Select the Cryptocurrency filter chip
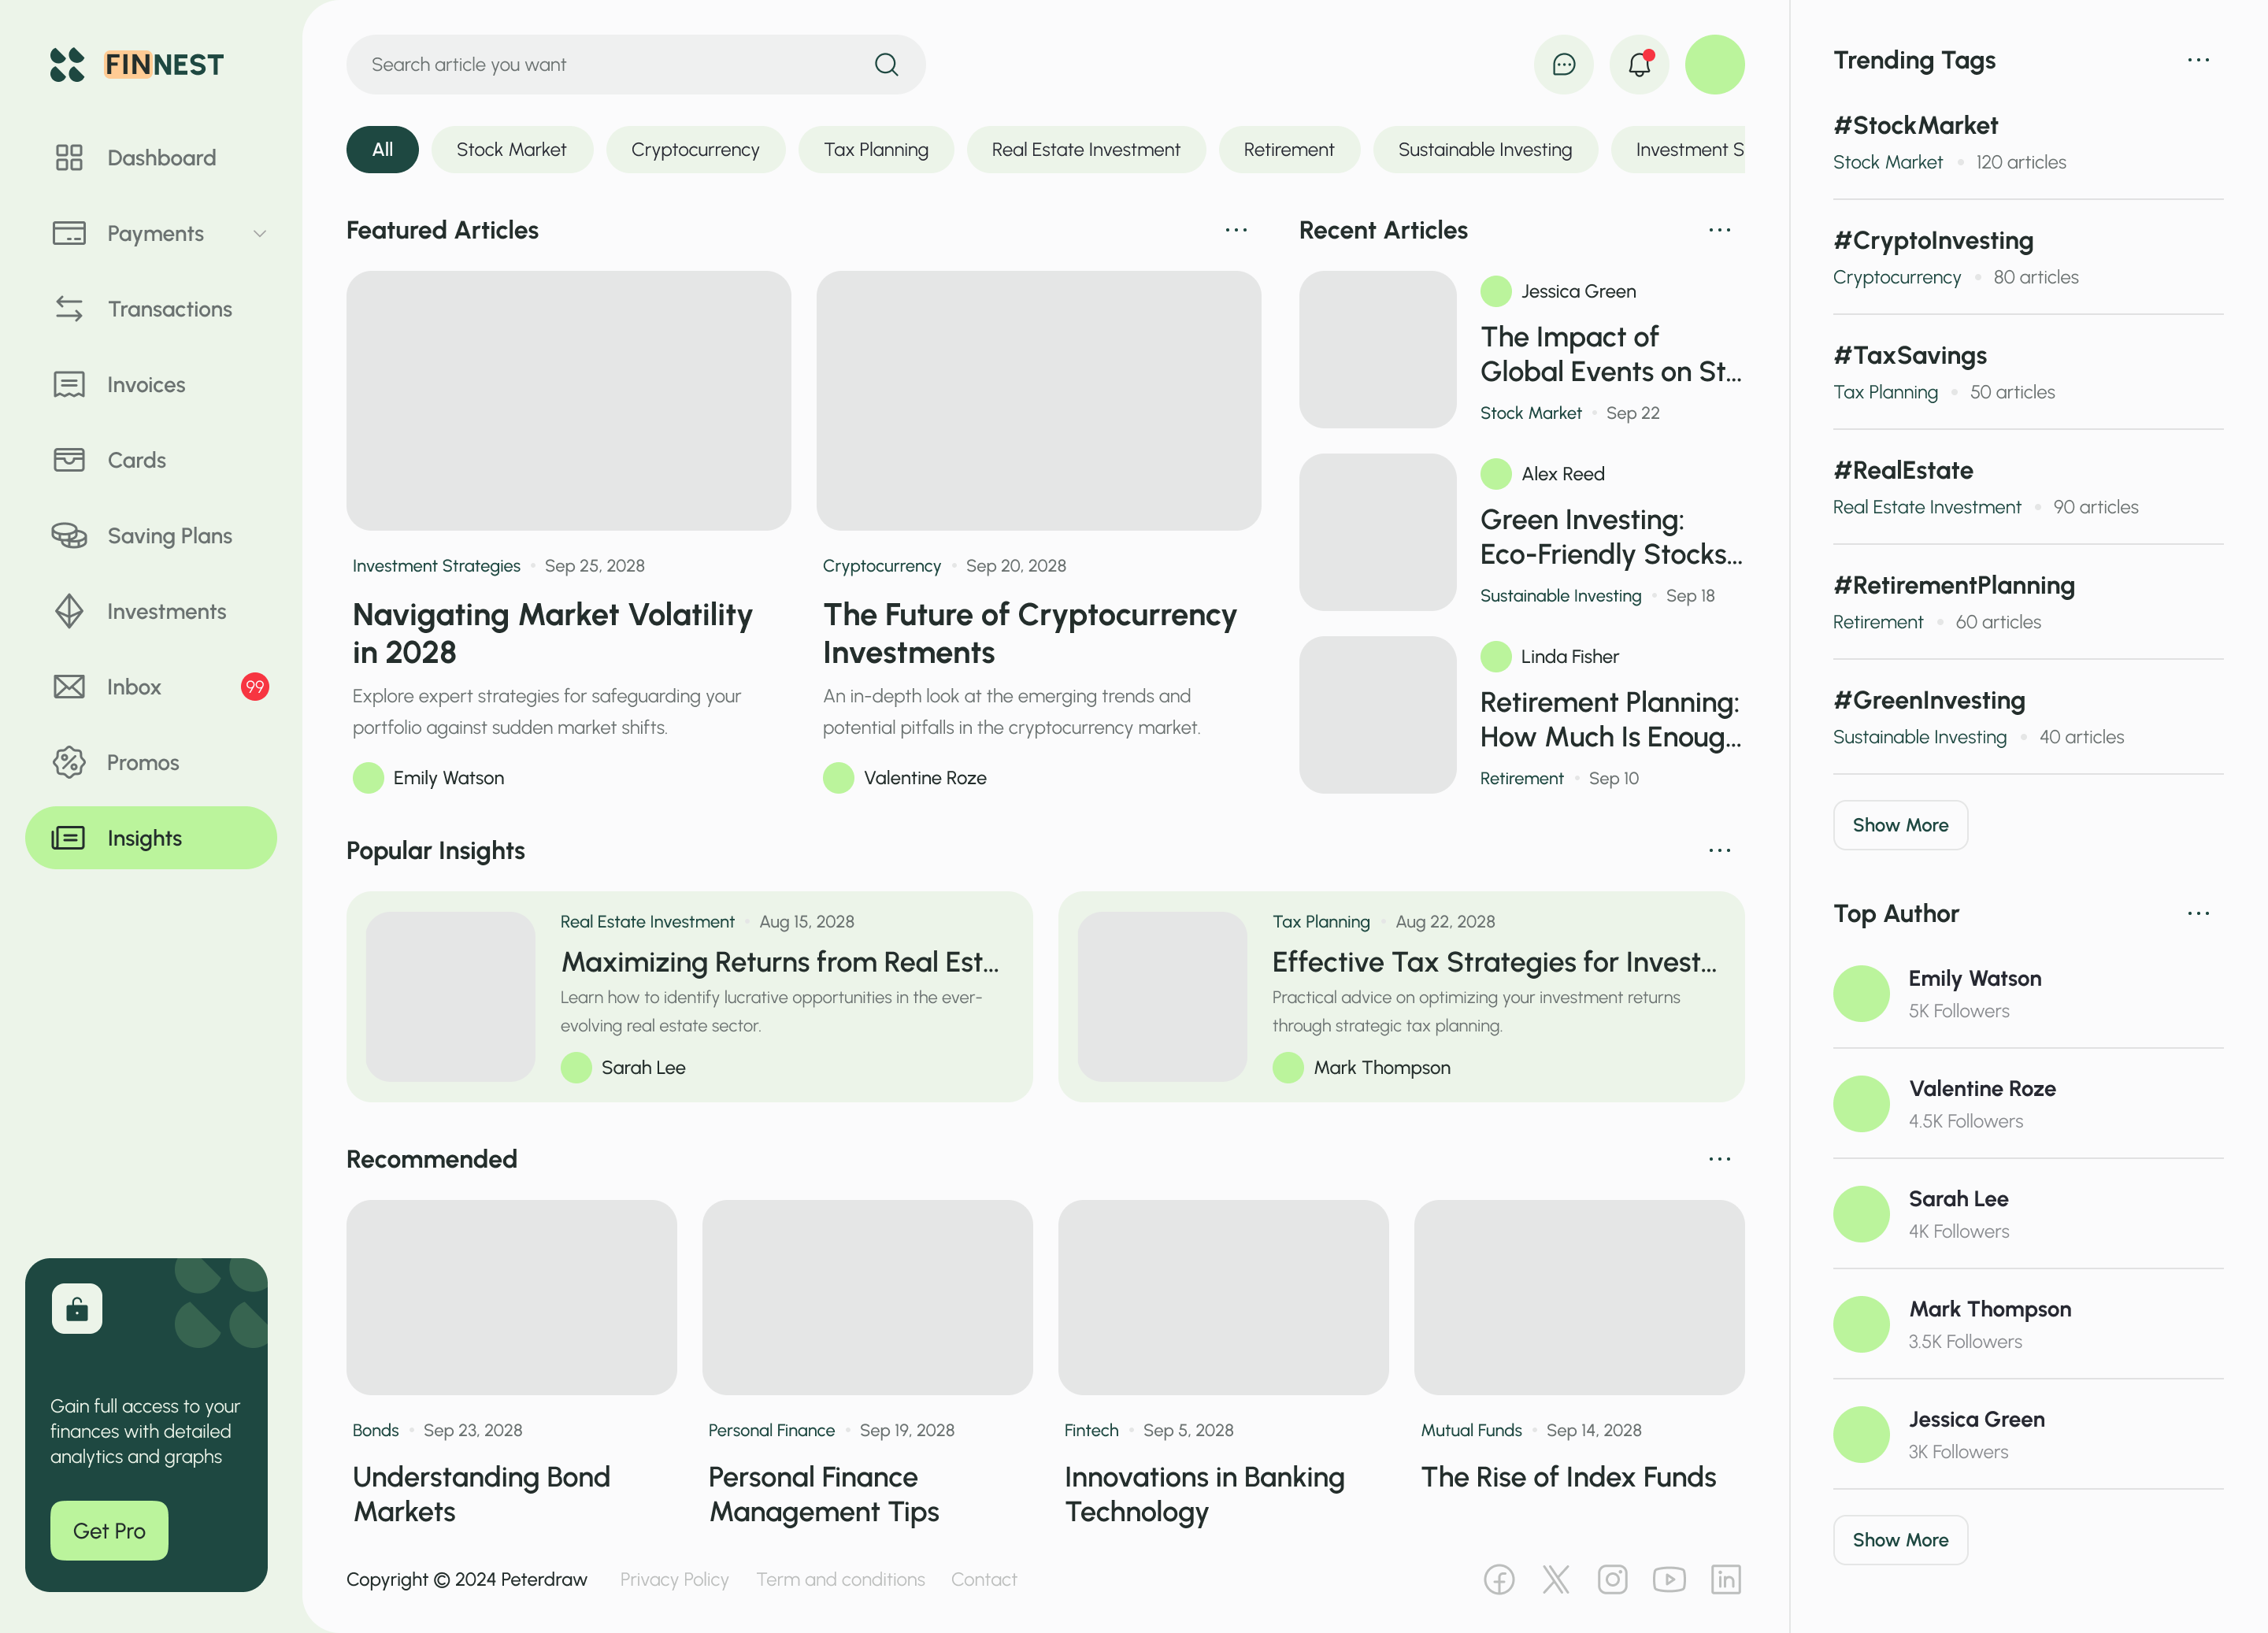Viewport: 2268px width, 1633px height. 695,149
